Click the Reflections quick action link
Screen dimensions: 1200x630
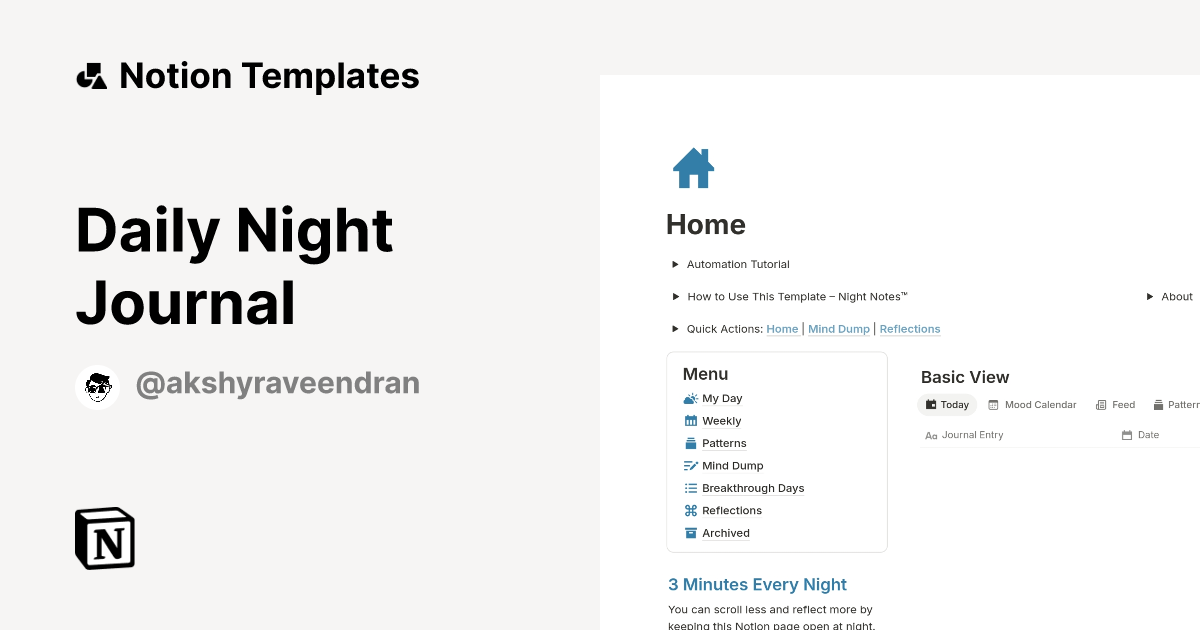pos(910,329)
